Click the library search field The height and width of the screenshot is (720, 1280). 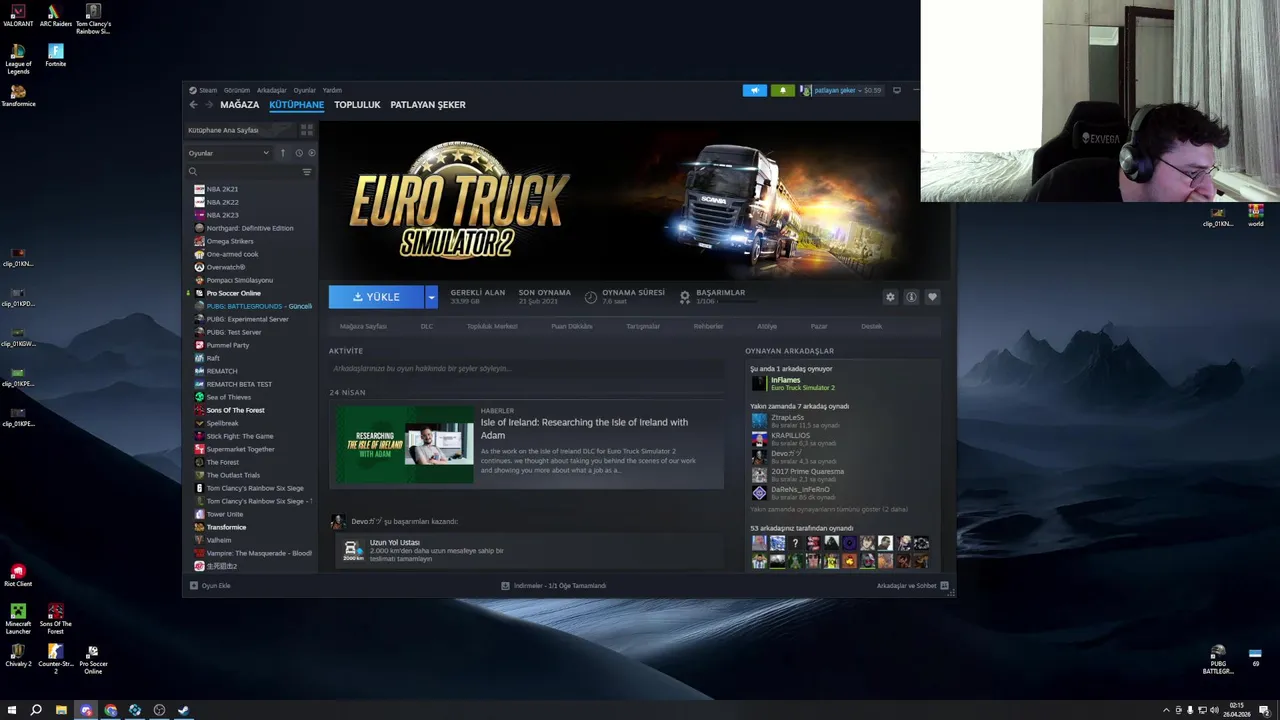(x=248, y=172)
